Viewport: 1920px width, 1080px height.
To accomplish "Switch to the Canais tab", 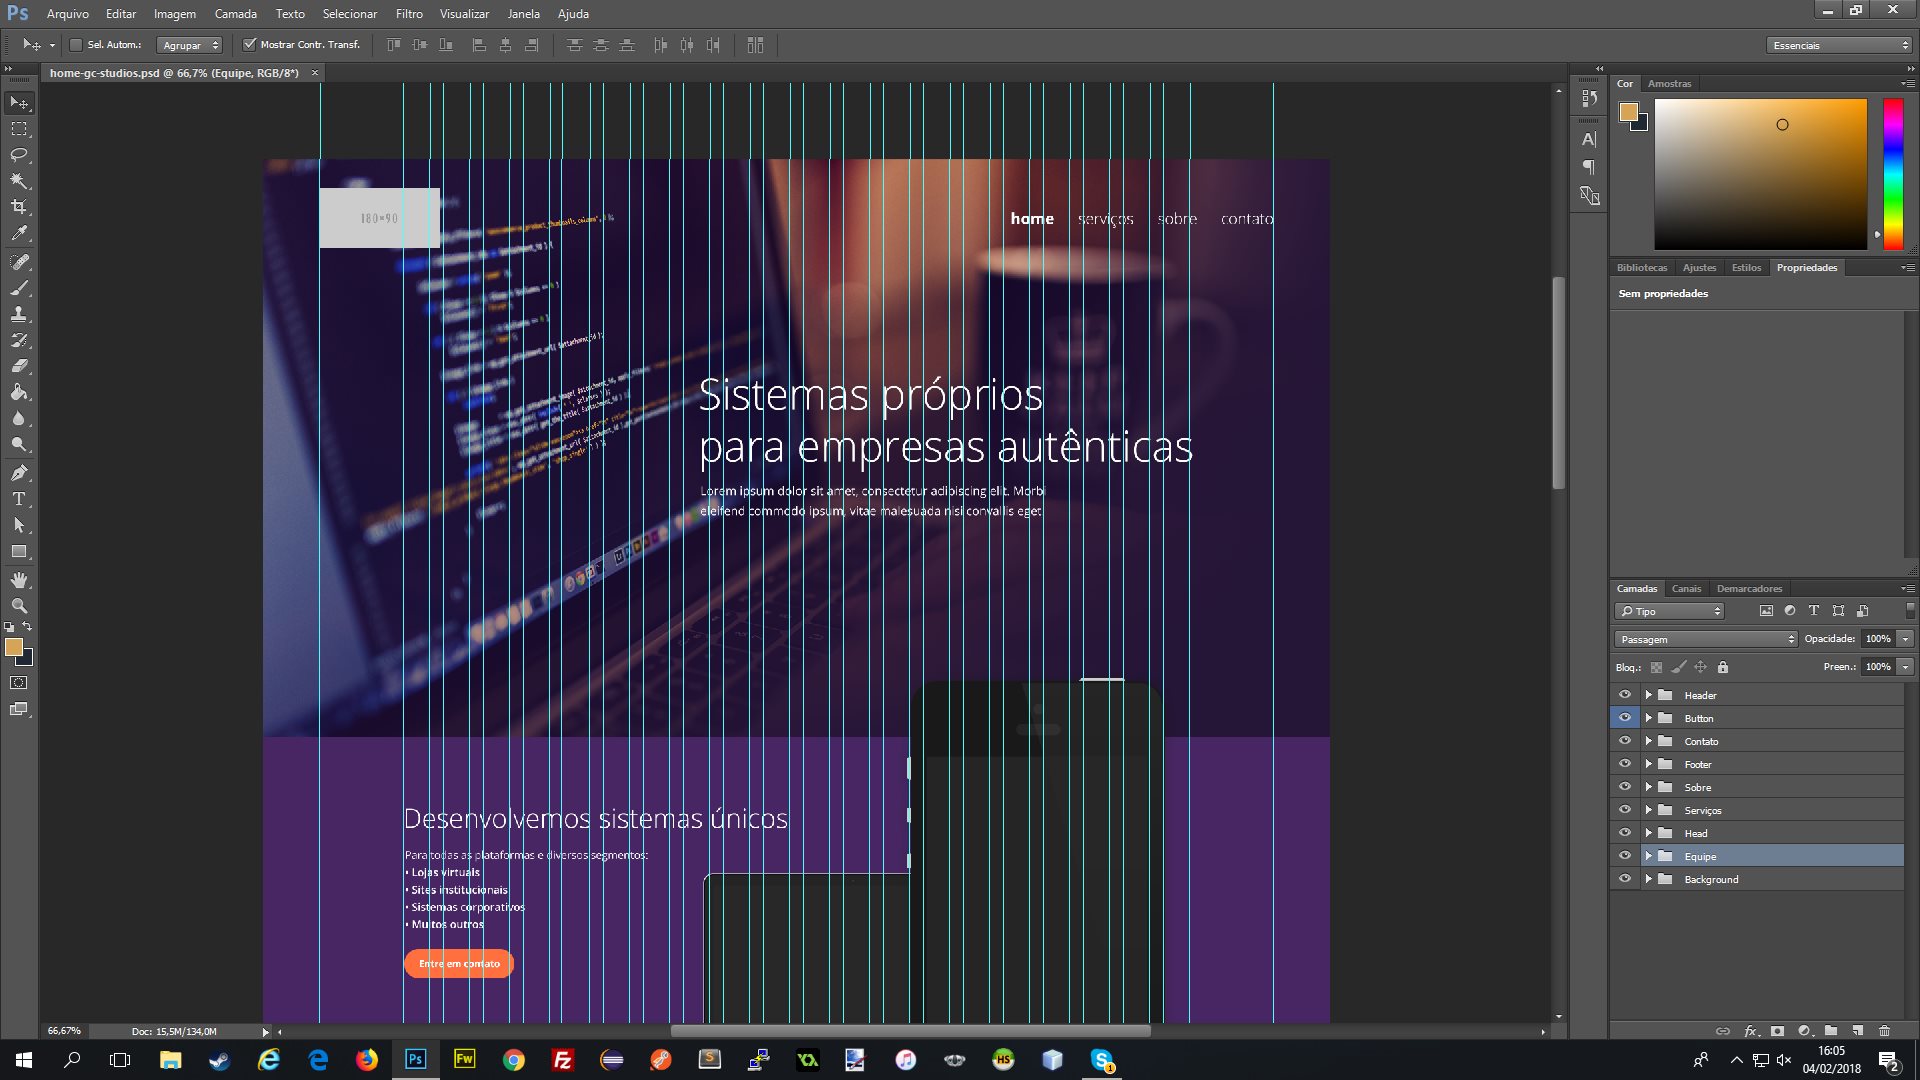I will point(1686,588).
